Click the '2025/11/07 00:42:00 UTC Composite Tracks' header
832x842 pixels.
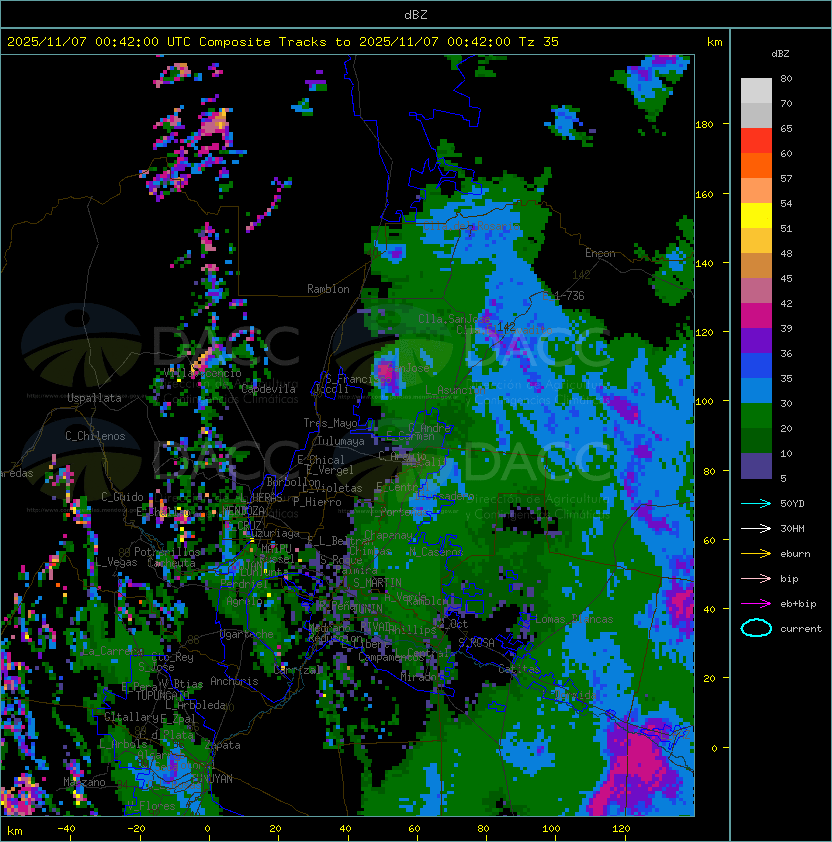pyautogui.click(x=167, y=41)
